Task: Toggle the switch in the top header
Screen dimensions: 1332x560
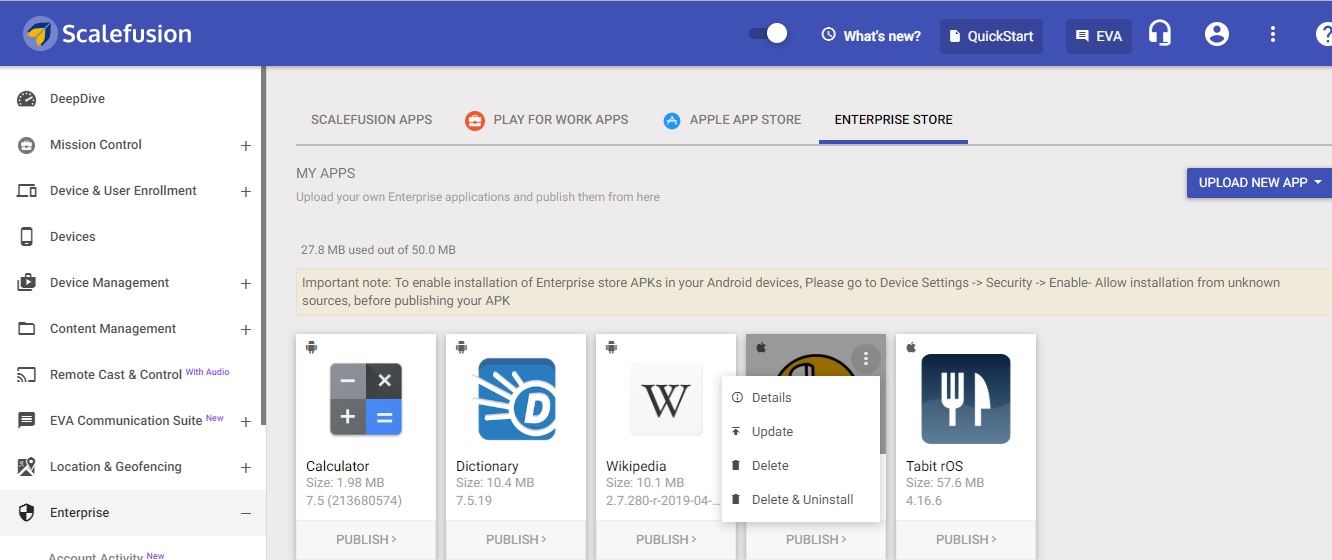Action: (768, 34)
